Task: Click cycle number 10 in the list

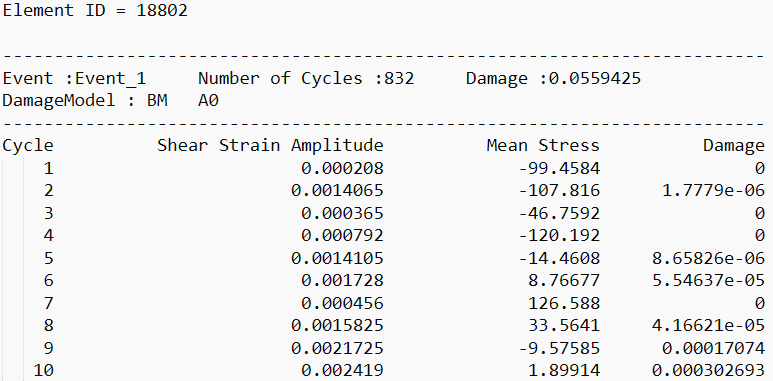Action: pyautogui.click(x=43, y=370)
